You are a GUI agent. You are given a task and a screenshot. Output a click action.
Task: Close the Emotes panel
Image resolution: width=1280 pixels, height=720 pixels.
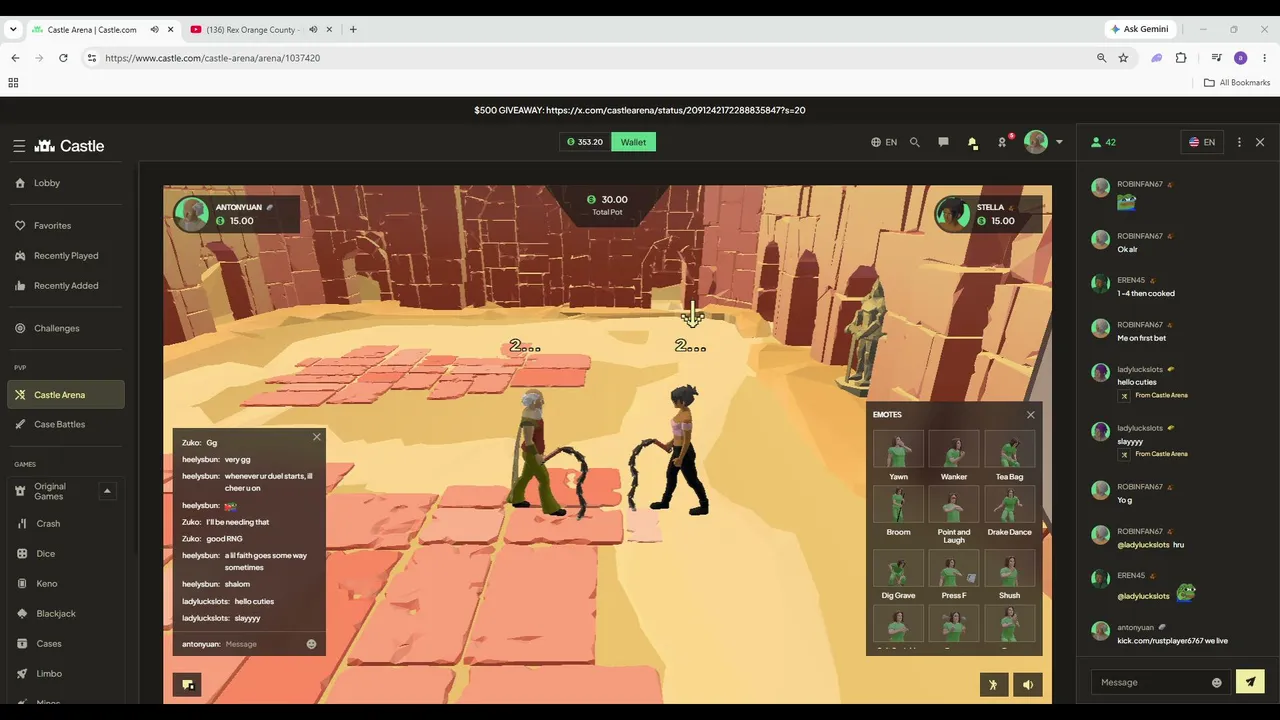[x=1031, y=415]
